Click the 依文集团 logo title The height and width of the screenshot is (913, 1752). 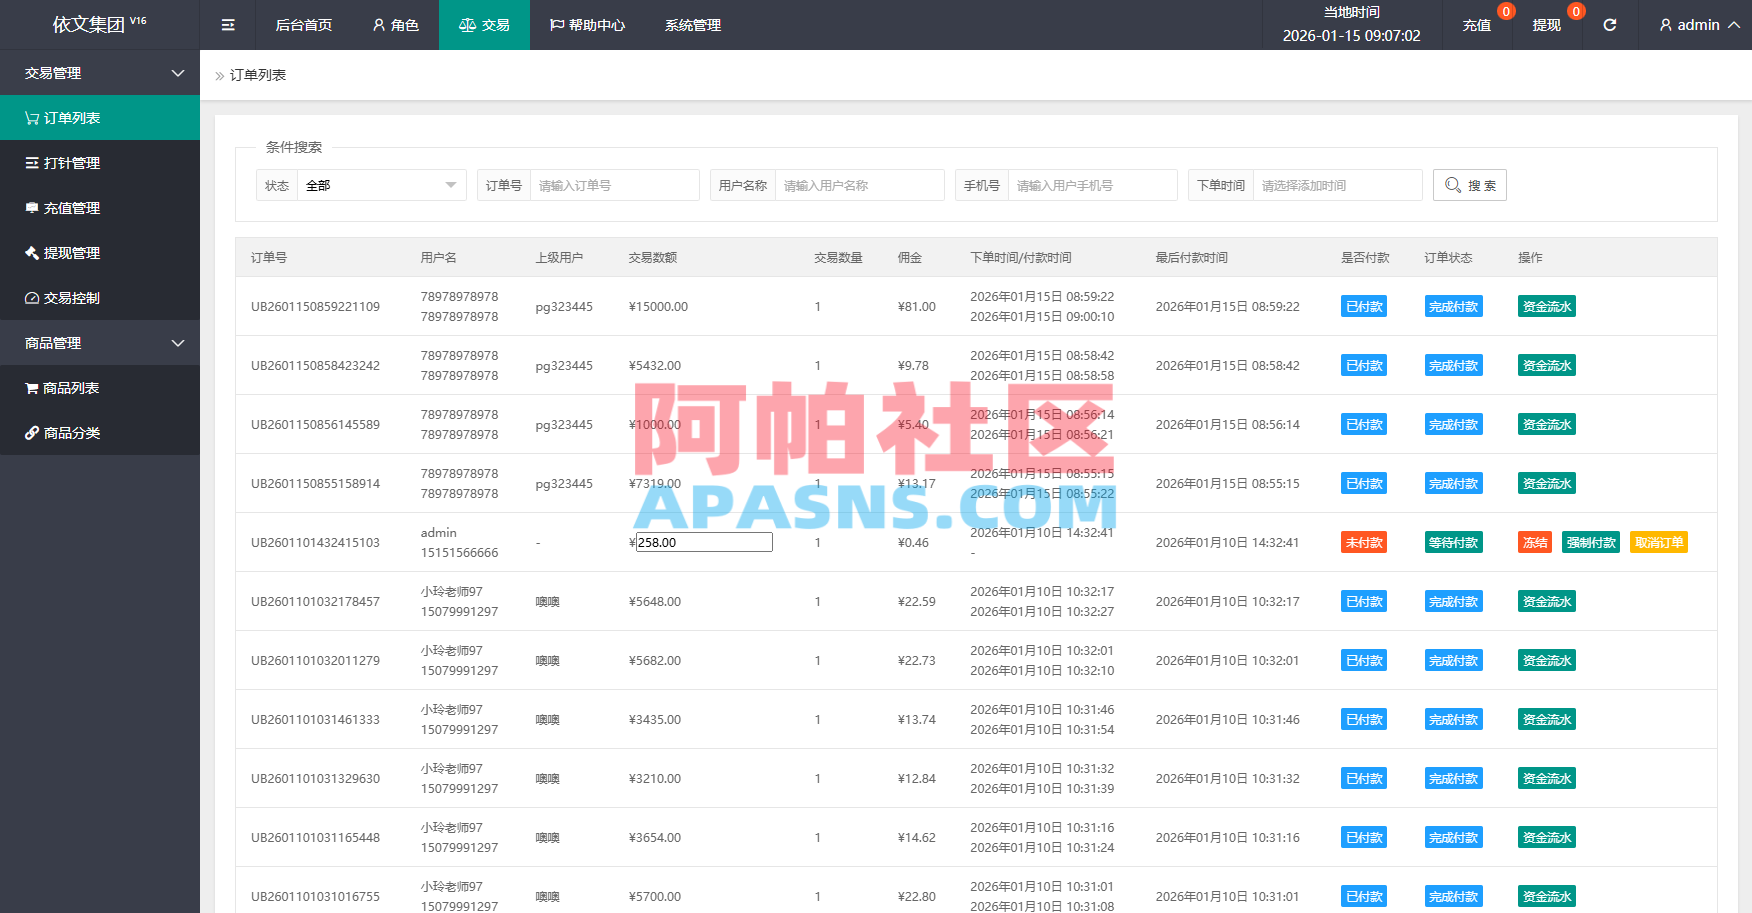click(99, 24)
